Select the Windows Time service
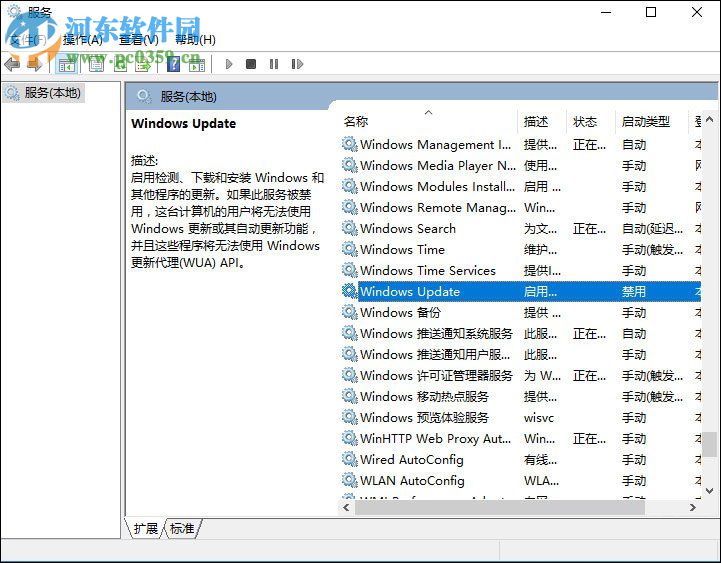The height and width of the screenshot is (563, 721). pyautogui.click(x=521, y=249)
